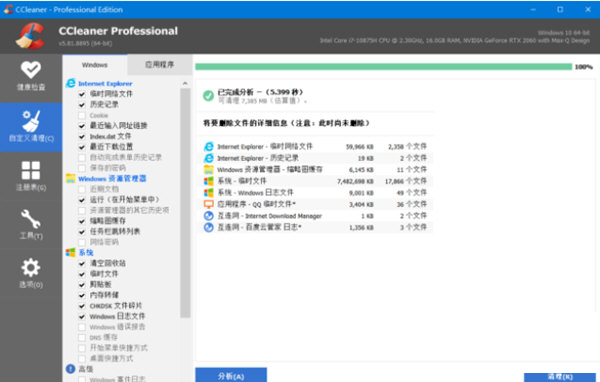Viewport: 600px width, 382px height.
Task: Uncheck 任务栏跳转列表 checkbox
Action: point(82,232)
